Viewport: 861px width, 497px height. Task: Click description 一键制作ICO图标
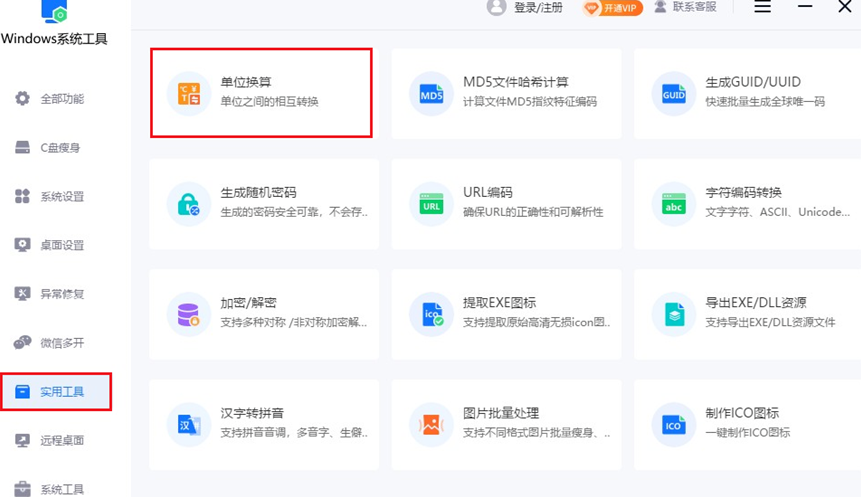point(747,433)
